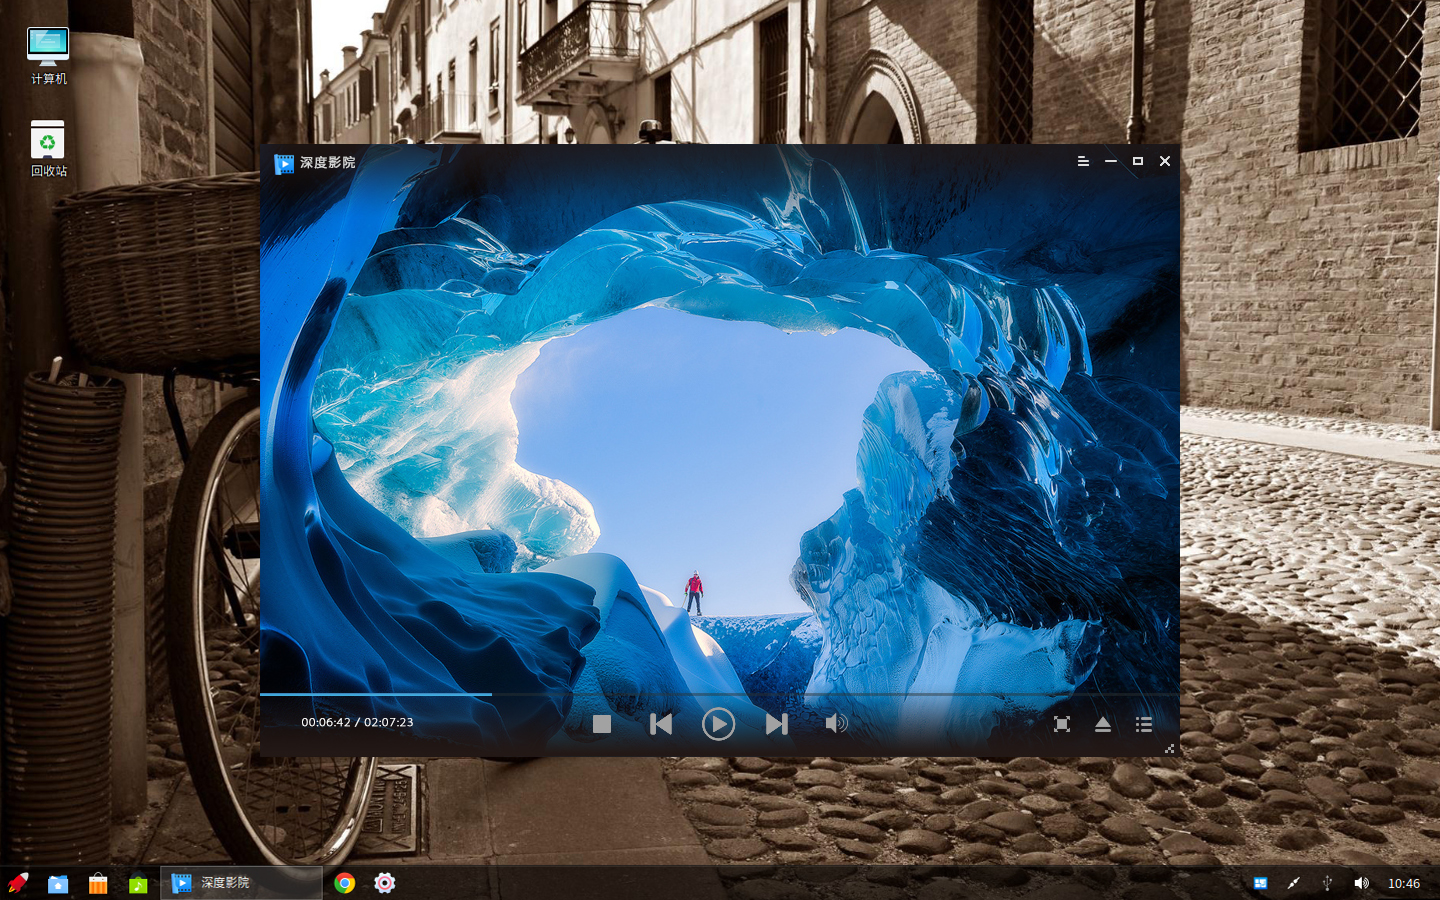Click the window resize grip corner
Screen dimensions: 1440x900
pyautogui.click(x=1169, y=748)
